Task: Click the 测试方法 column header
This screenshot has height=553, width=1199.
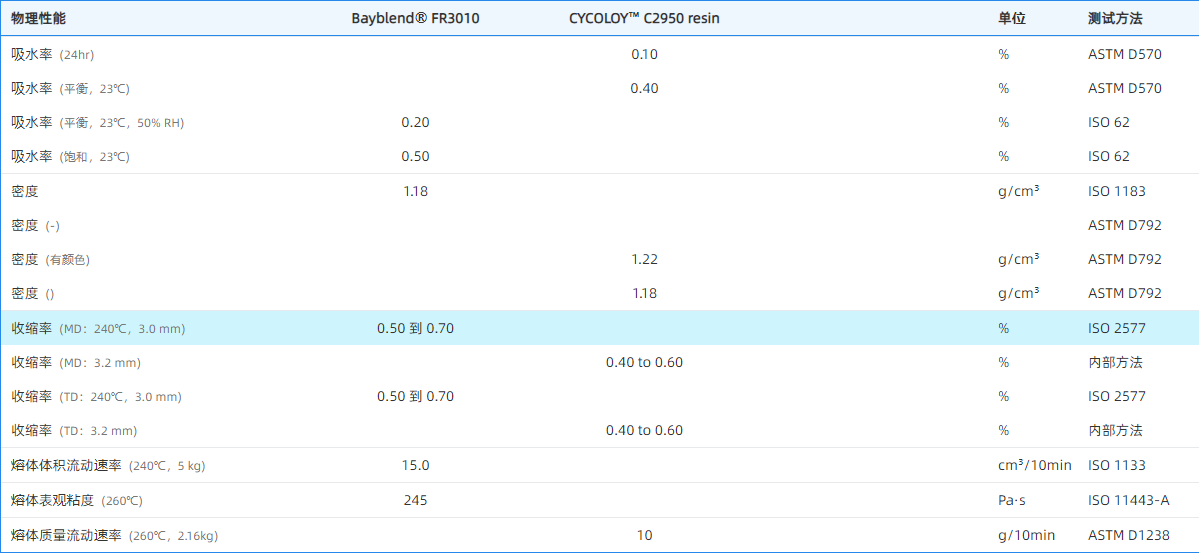Action: point(1115,19)
